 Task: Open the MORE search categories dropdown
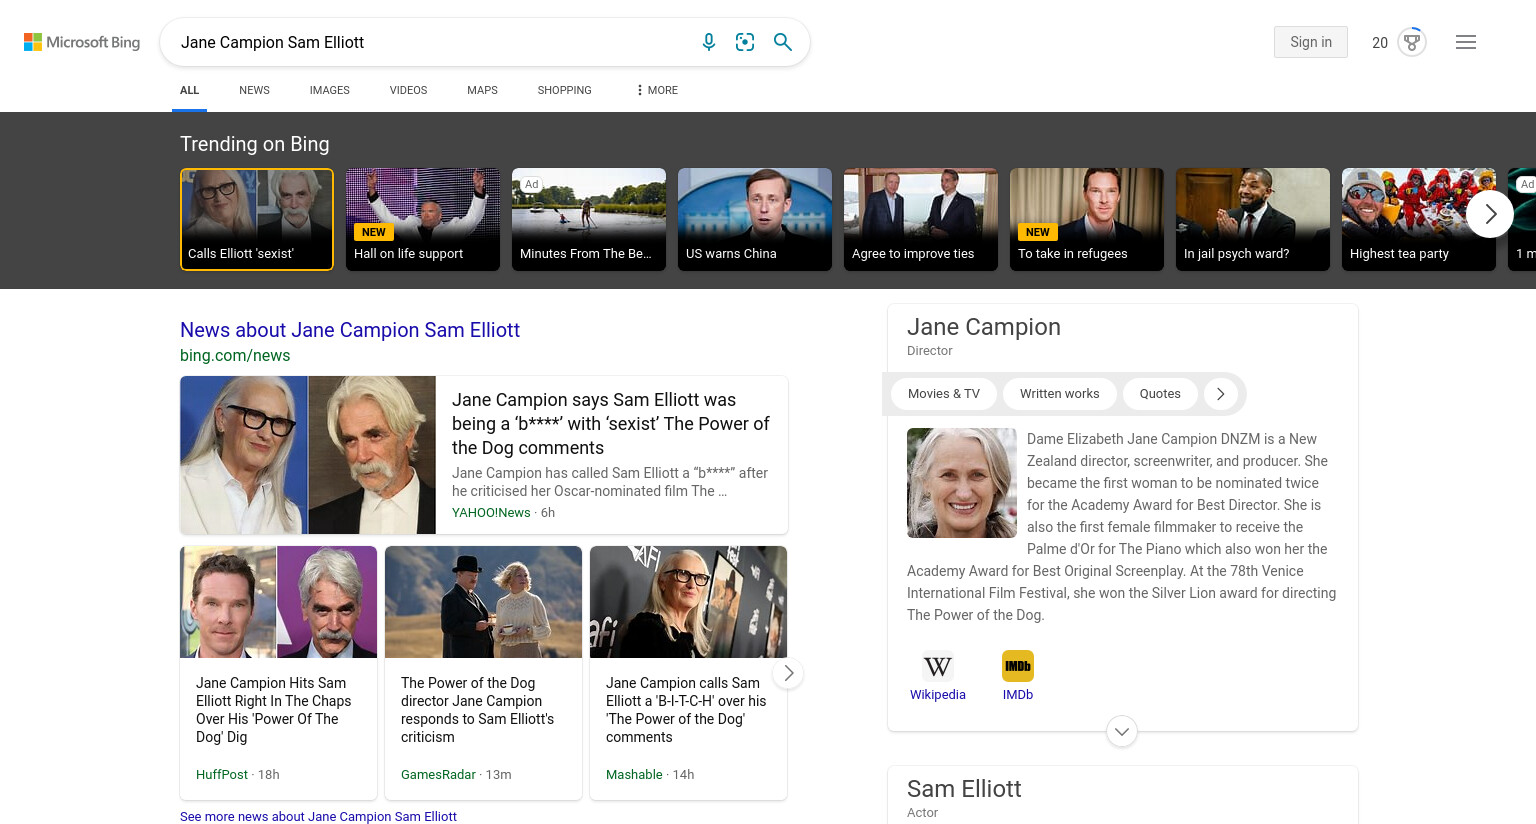click(656, 90)
